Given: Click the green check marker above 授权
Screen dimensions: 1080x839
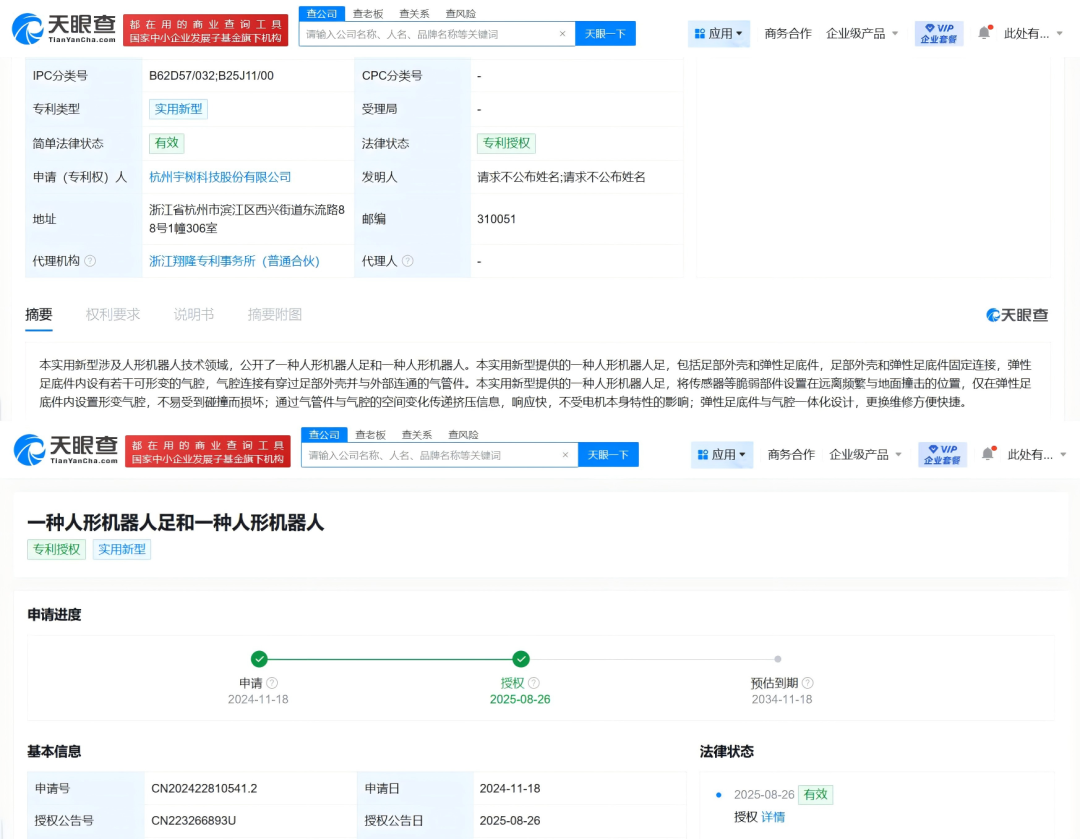Looking at the screenshot, I should coord(521,659).
